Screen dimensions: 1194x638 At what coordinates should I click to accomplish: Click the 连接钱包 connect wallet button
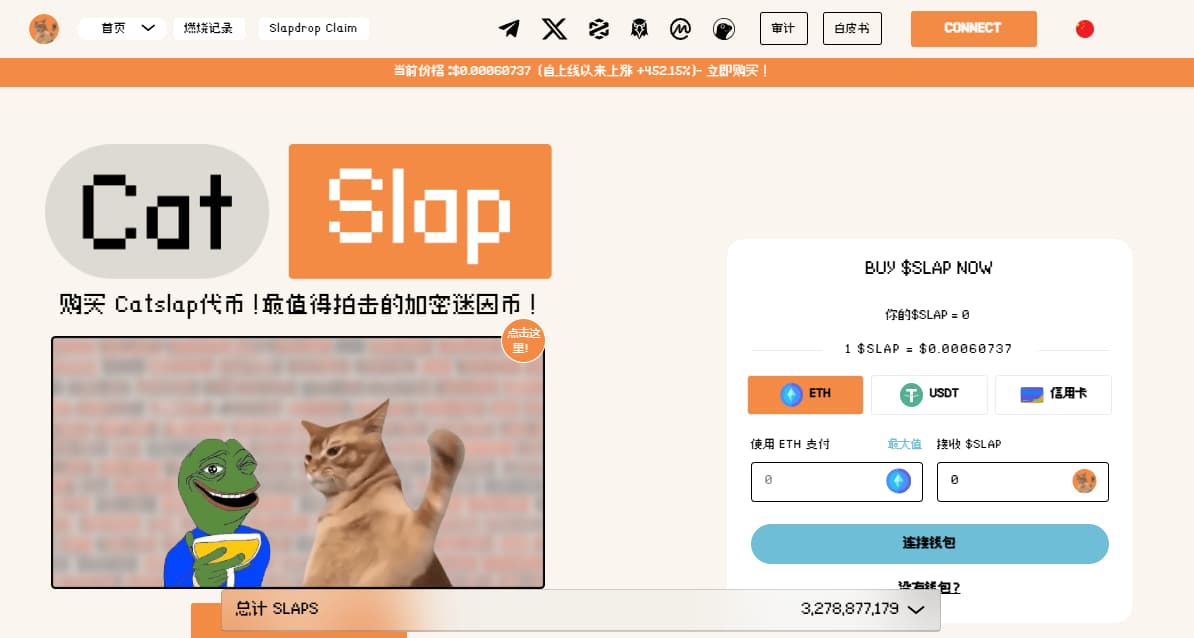[x=929, y=544]
